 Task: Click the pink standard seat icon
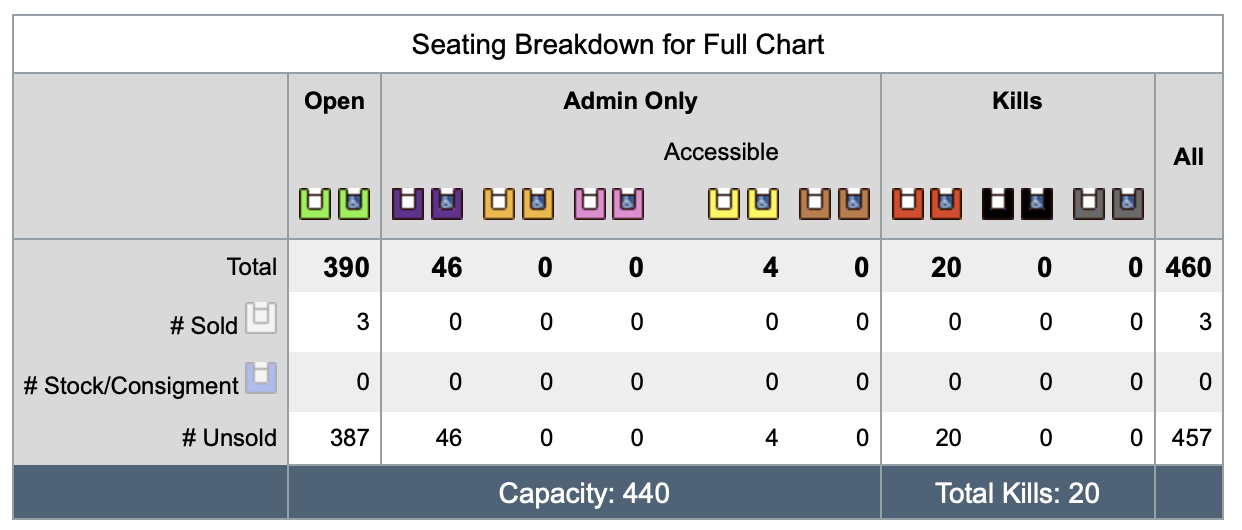pos(591,204)
